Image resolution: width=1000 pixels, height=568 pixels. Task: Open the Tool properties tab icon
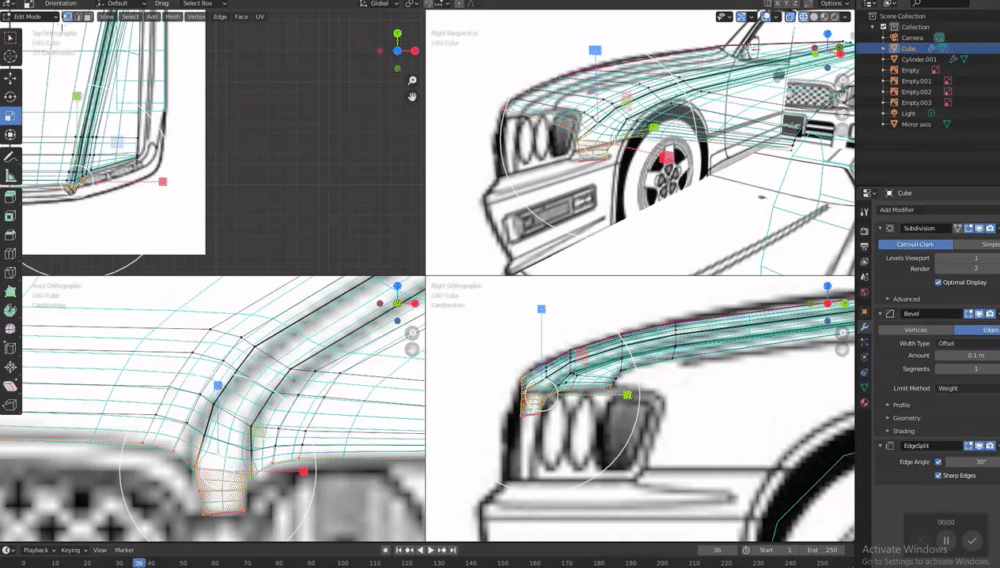[x=864, y=212]
